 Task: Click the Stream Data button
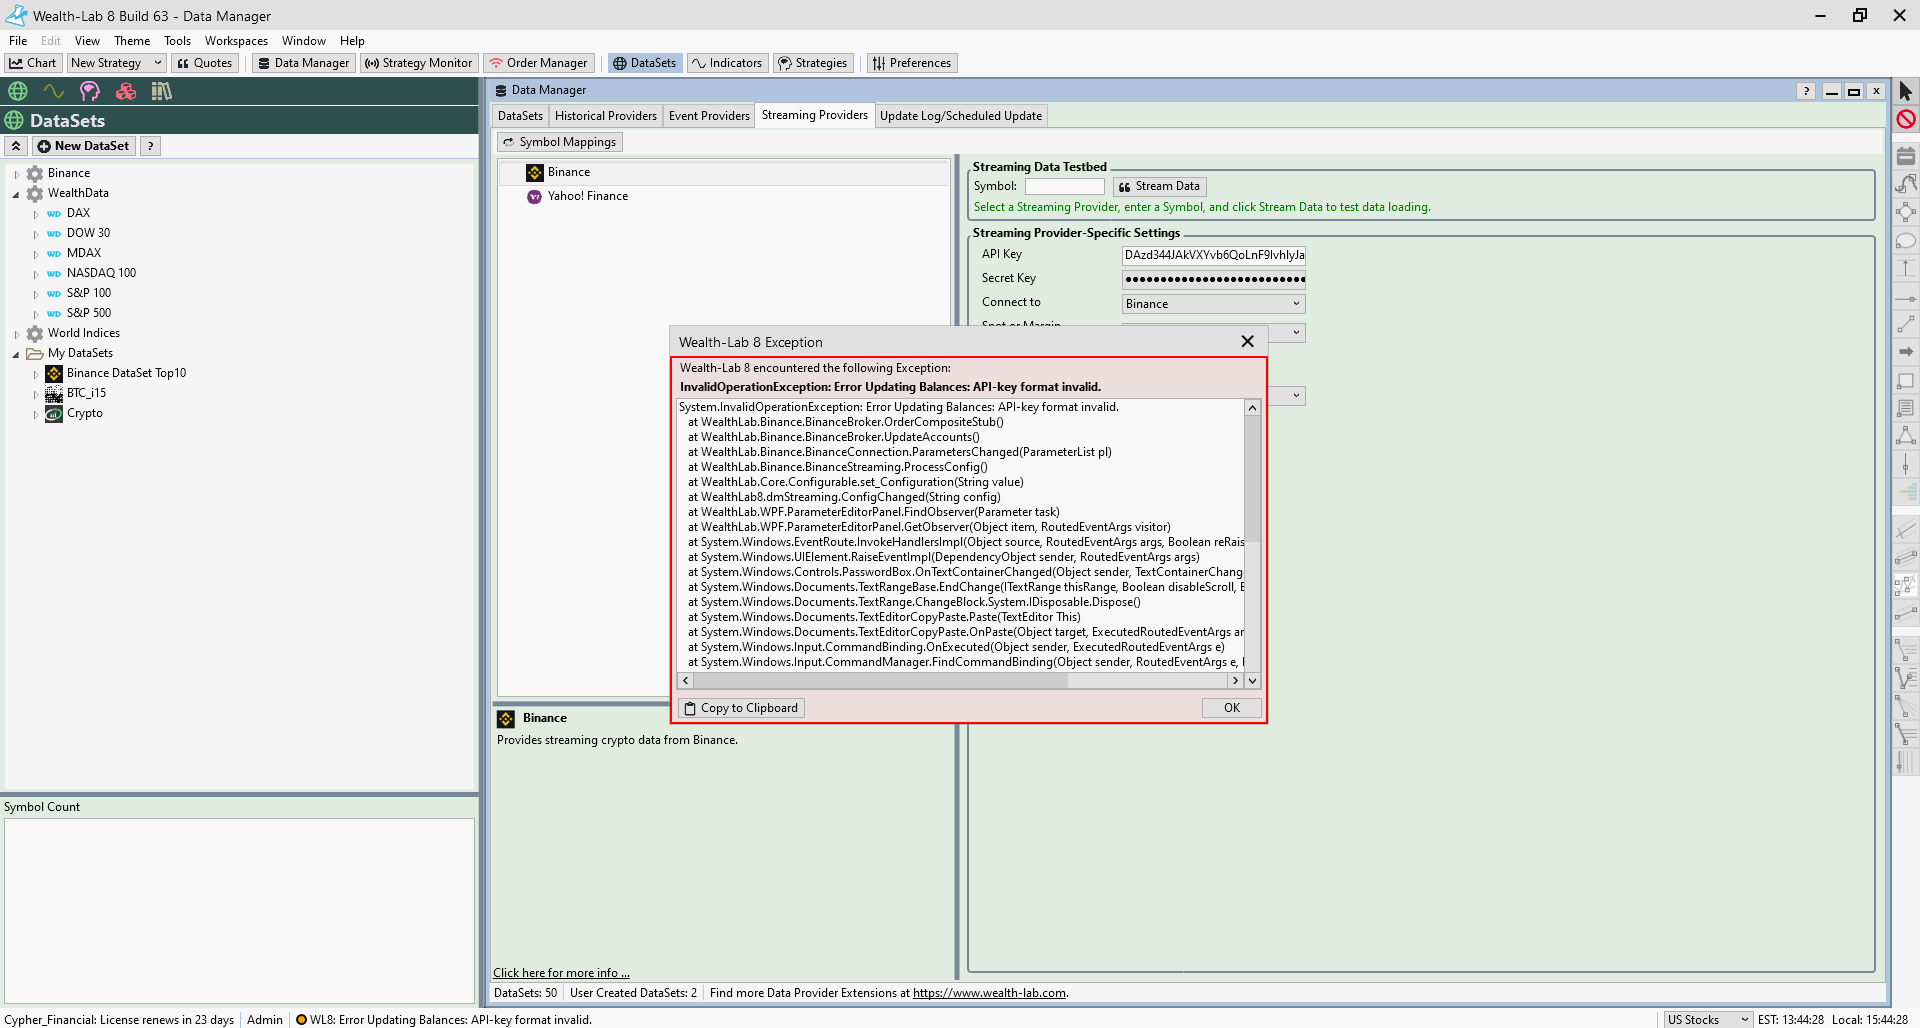tap(1159, 186)
